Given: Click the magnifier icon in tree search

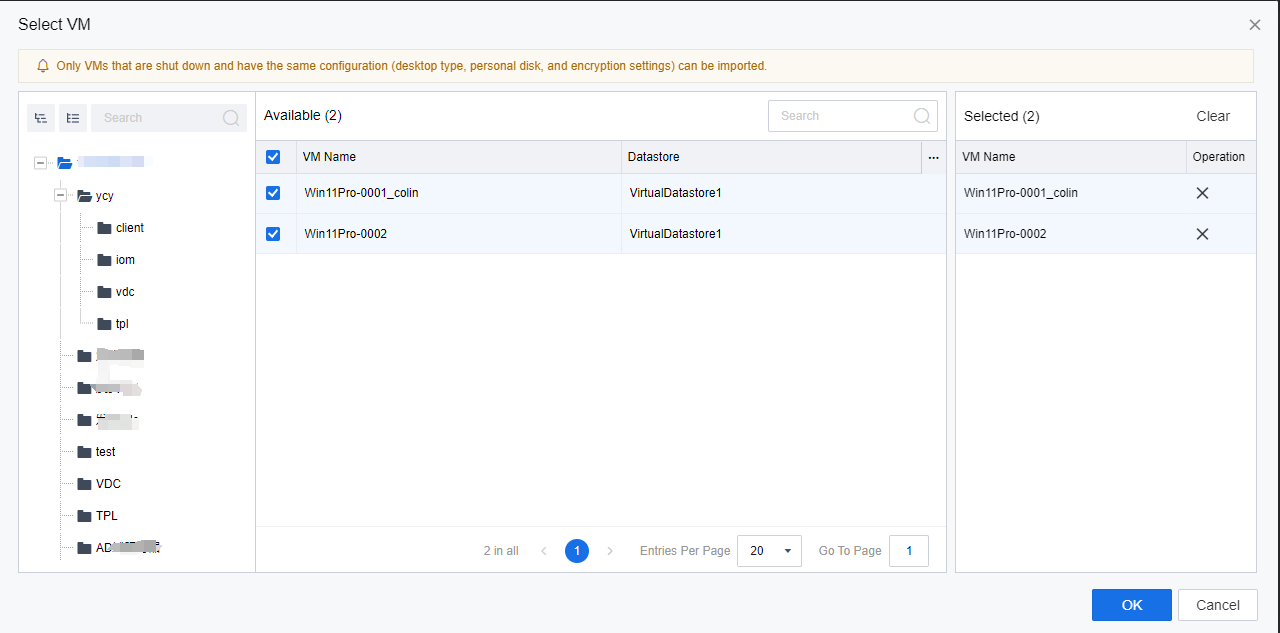Looking at the screenshot, I should coord(231,118).
